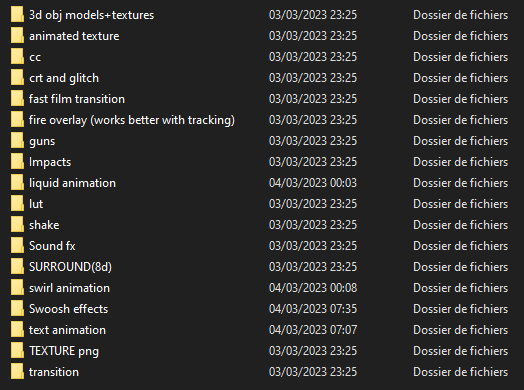Click the 'Swoosh effects' folder name

click(69, 309)
